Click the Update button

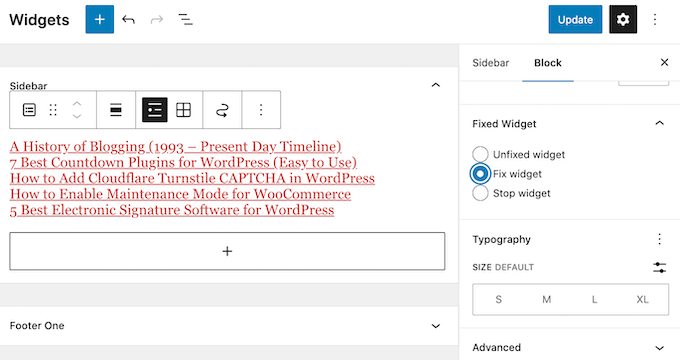[x=575, y=20]
